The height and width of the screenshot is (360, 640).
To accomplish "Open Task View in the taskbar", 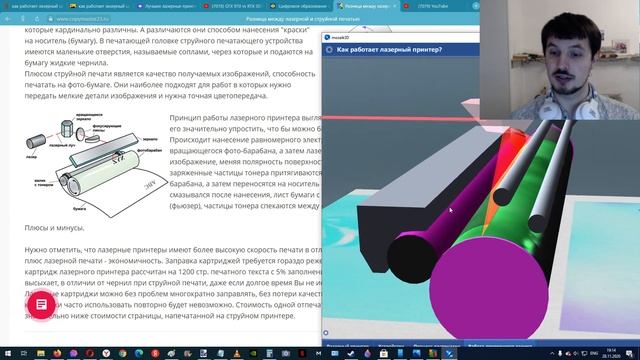I will [x=24, y=353].
